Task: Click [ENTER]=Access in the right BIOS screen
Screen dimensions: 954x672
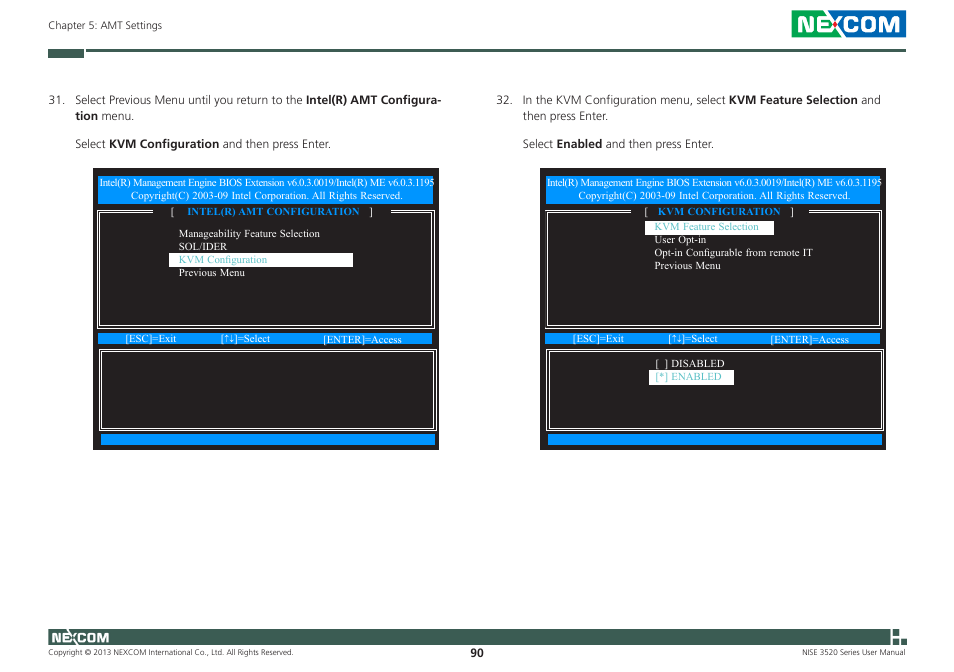Action: 810,339
